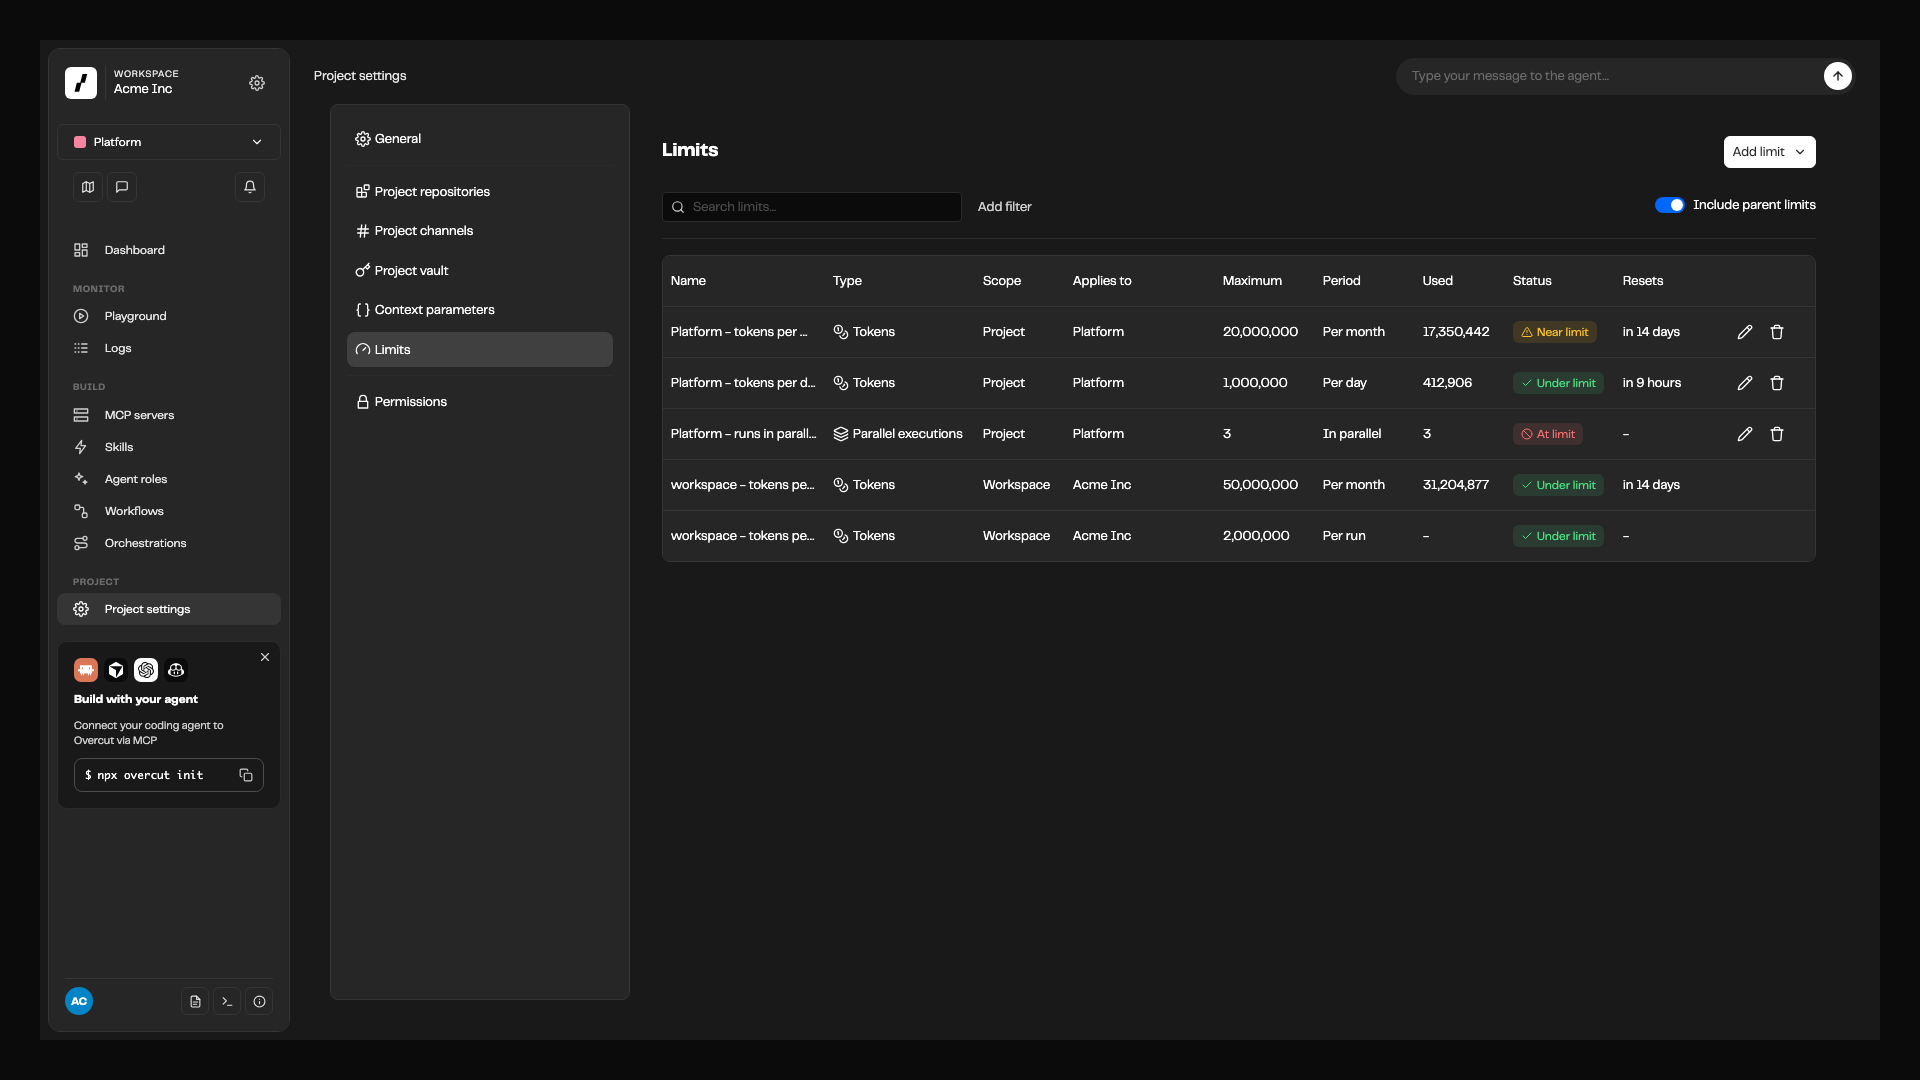Click the map icon under Platform

pos(88,187)
